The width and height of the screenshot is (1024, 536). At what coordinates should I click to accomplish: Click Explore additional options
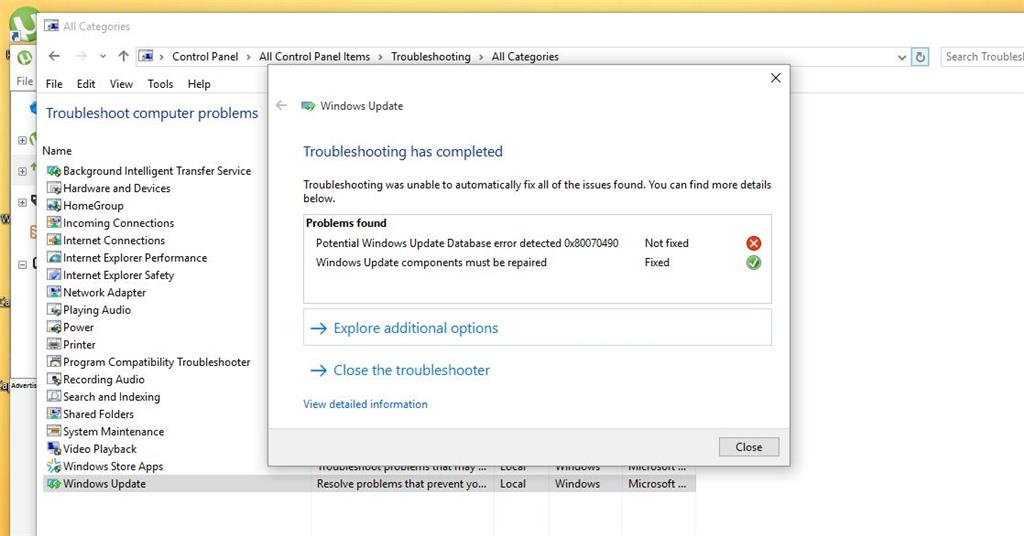pyautogui.click(x=537, y=328)
